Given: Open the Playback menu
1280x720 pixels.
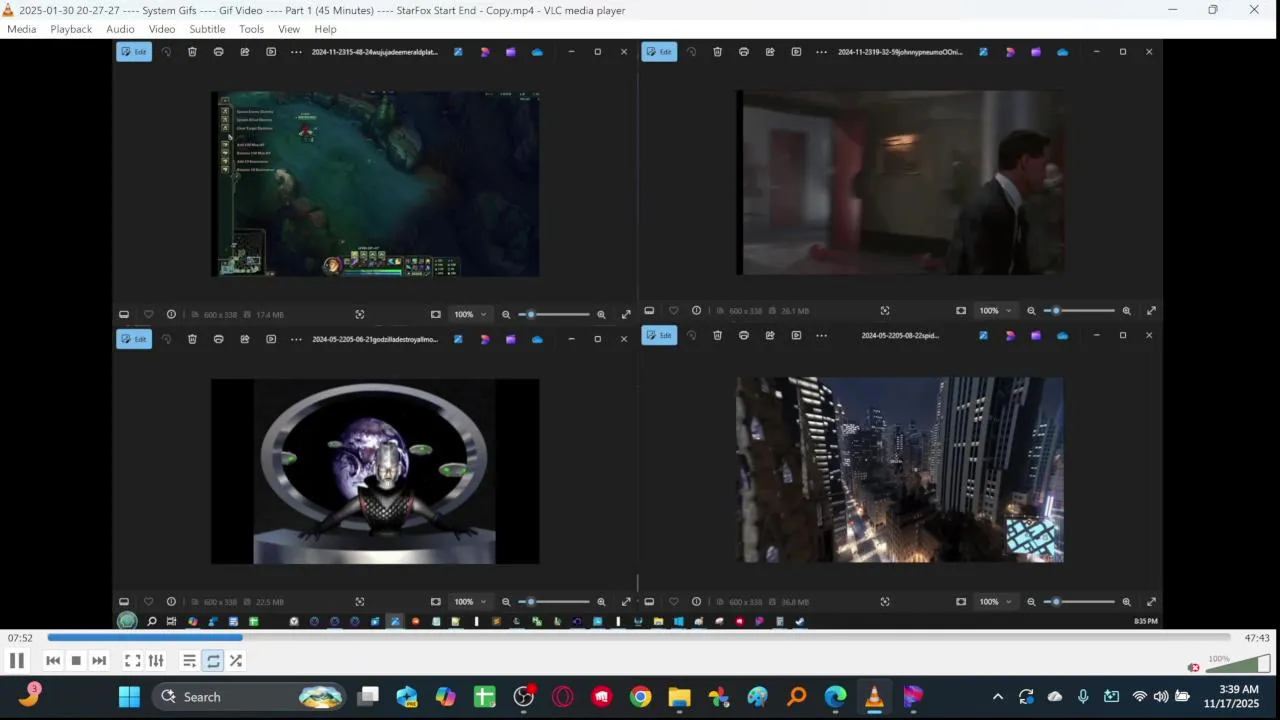Looking at the screenshot, I should click(71, 29).
